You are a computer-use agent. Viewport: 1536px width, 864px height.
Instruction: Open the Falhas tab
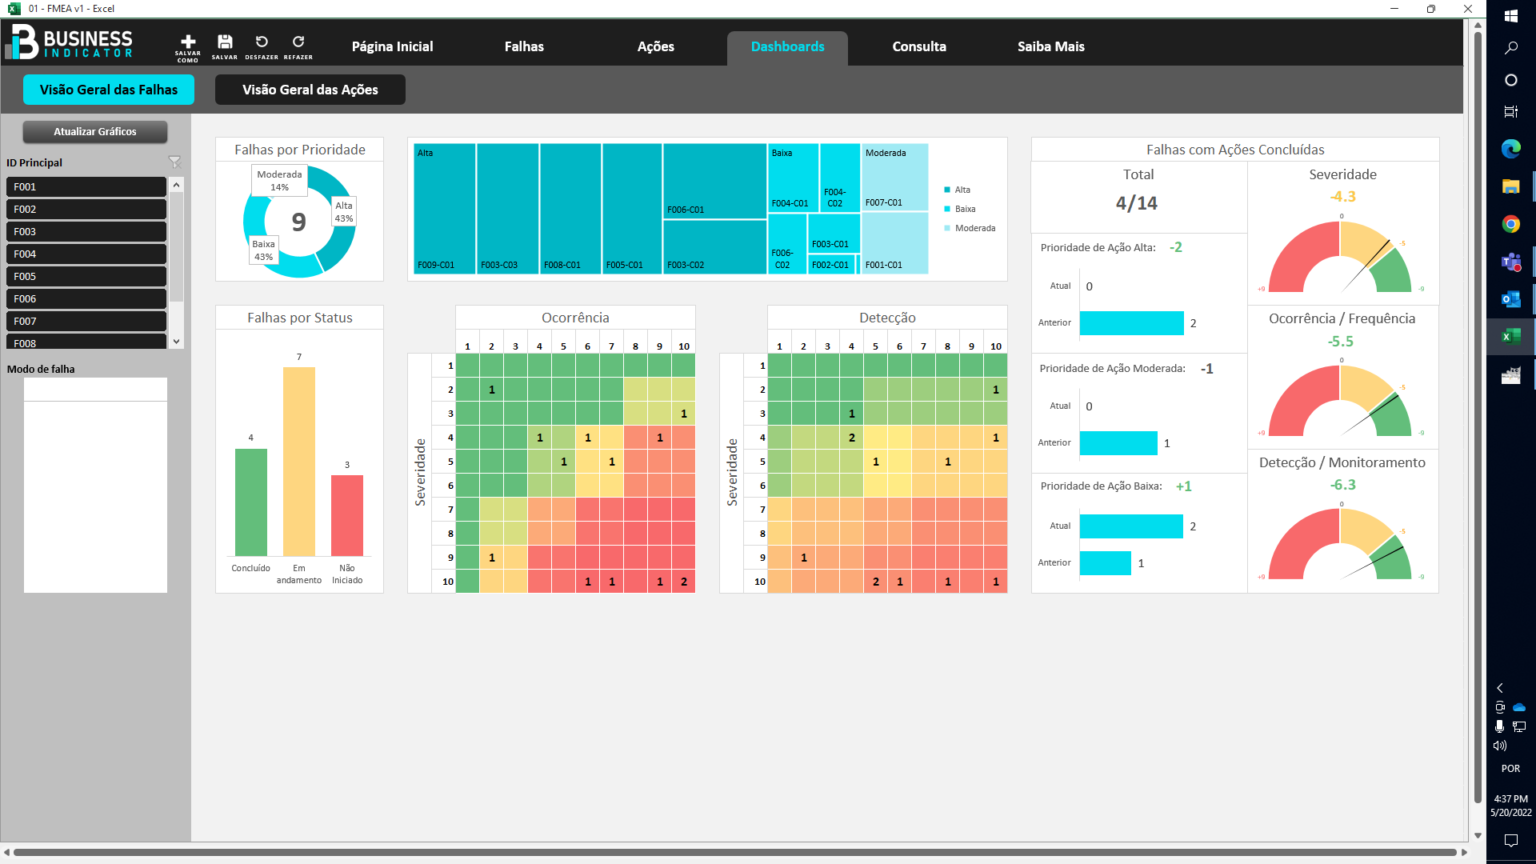tap(524, 47)
